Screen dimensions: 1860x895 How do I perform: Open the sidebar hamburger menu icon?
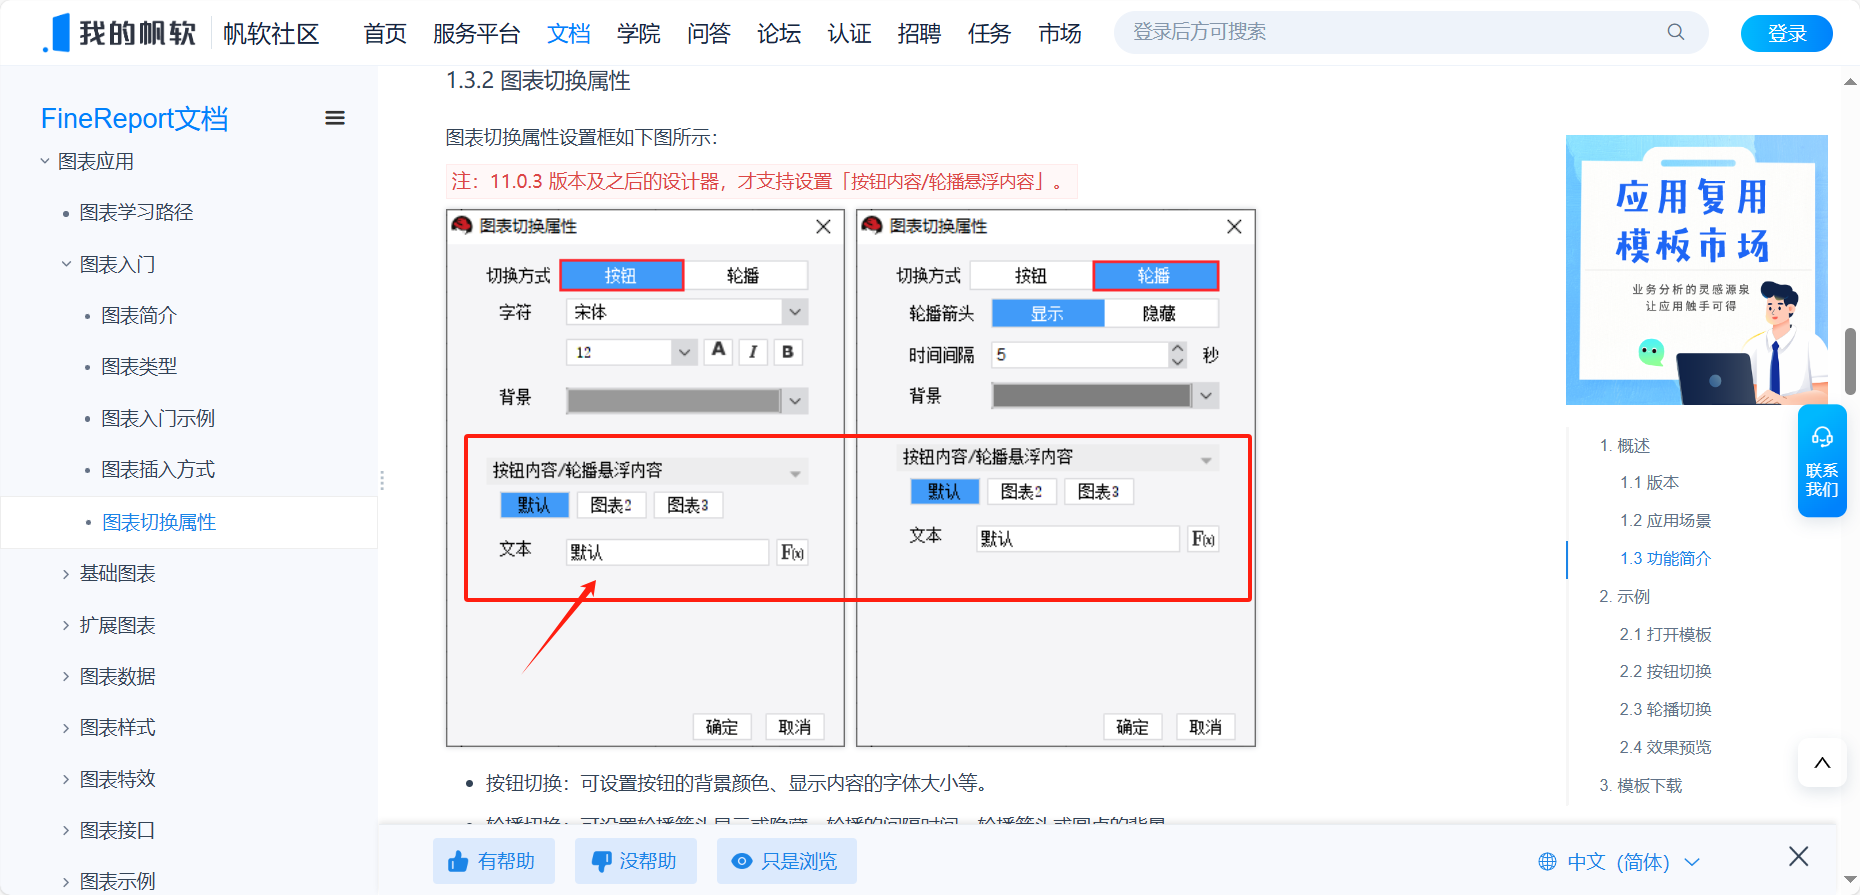point(335,118)
